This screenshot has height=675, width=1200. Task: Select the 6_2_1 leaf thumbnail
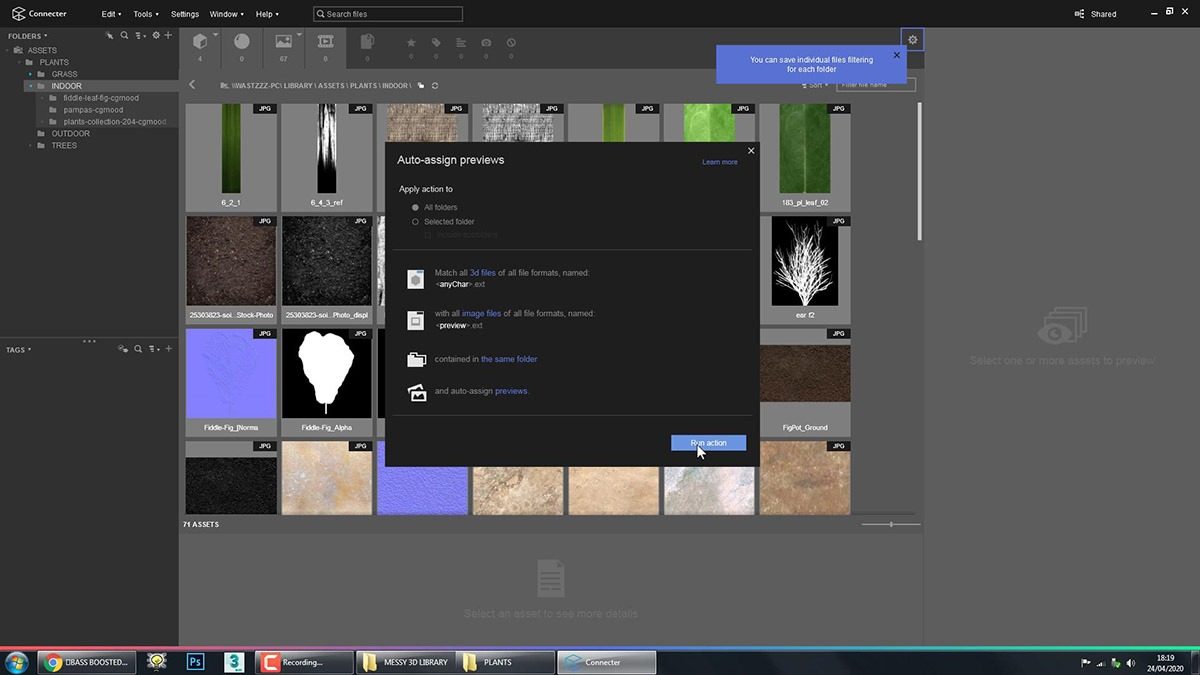click(231, 156)
